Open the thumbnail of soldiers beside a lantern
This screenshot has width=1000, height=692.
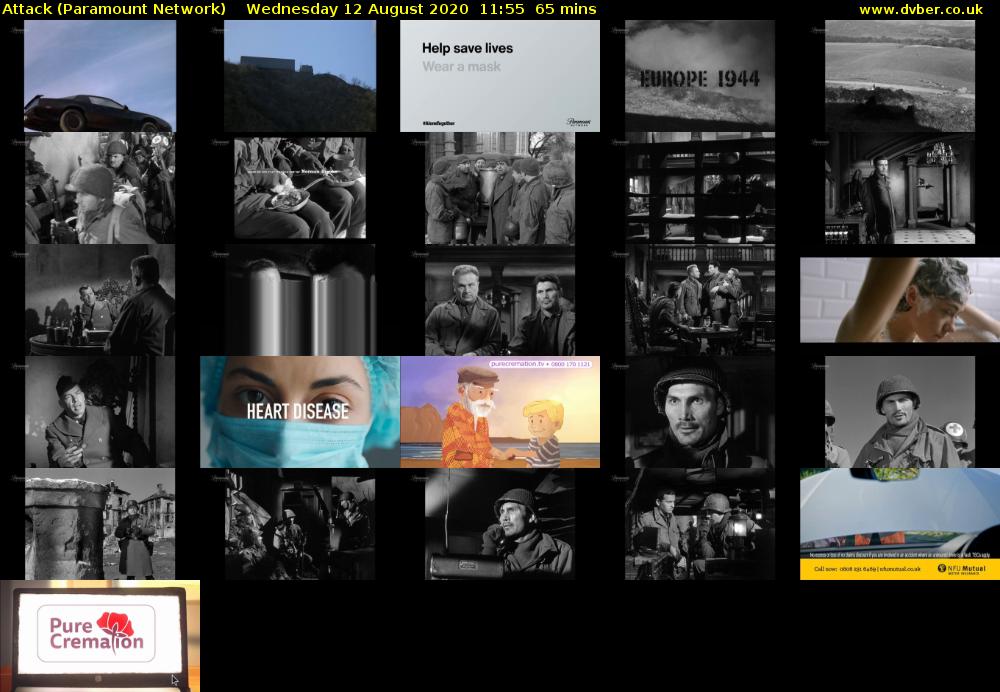point(700,524)
